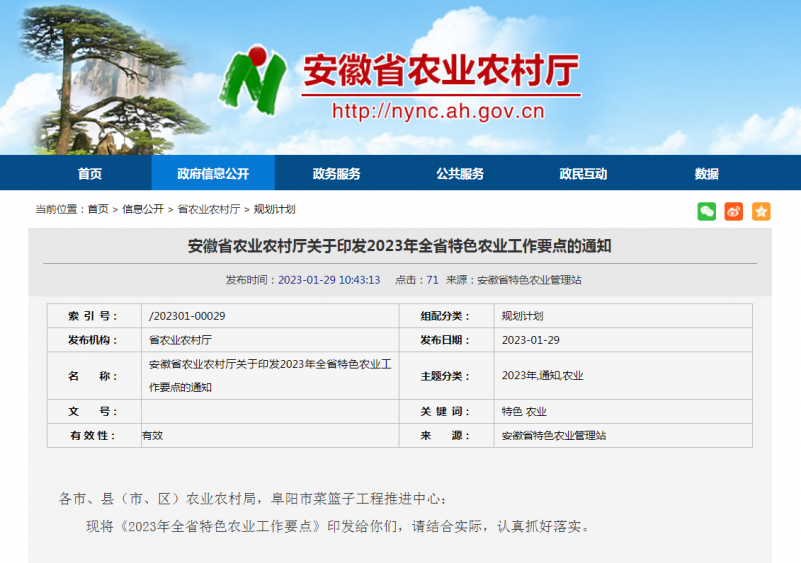The image size is (801, 563).
Task: Click the 文号 label cell
Action: tap(94, 412)
